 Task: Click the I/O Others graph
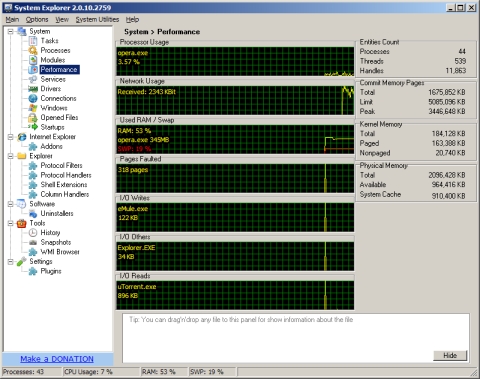(235, 256)
